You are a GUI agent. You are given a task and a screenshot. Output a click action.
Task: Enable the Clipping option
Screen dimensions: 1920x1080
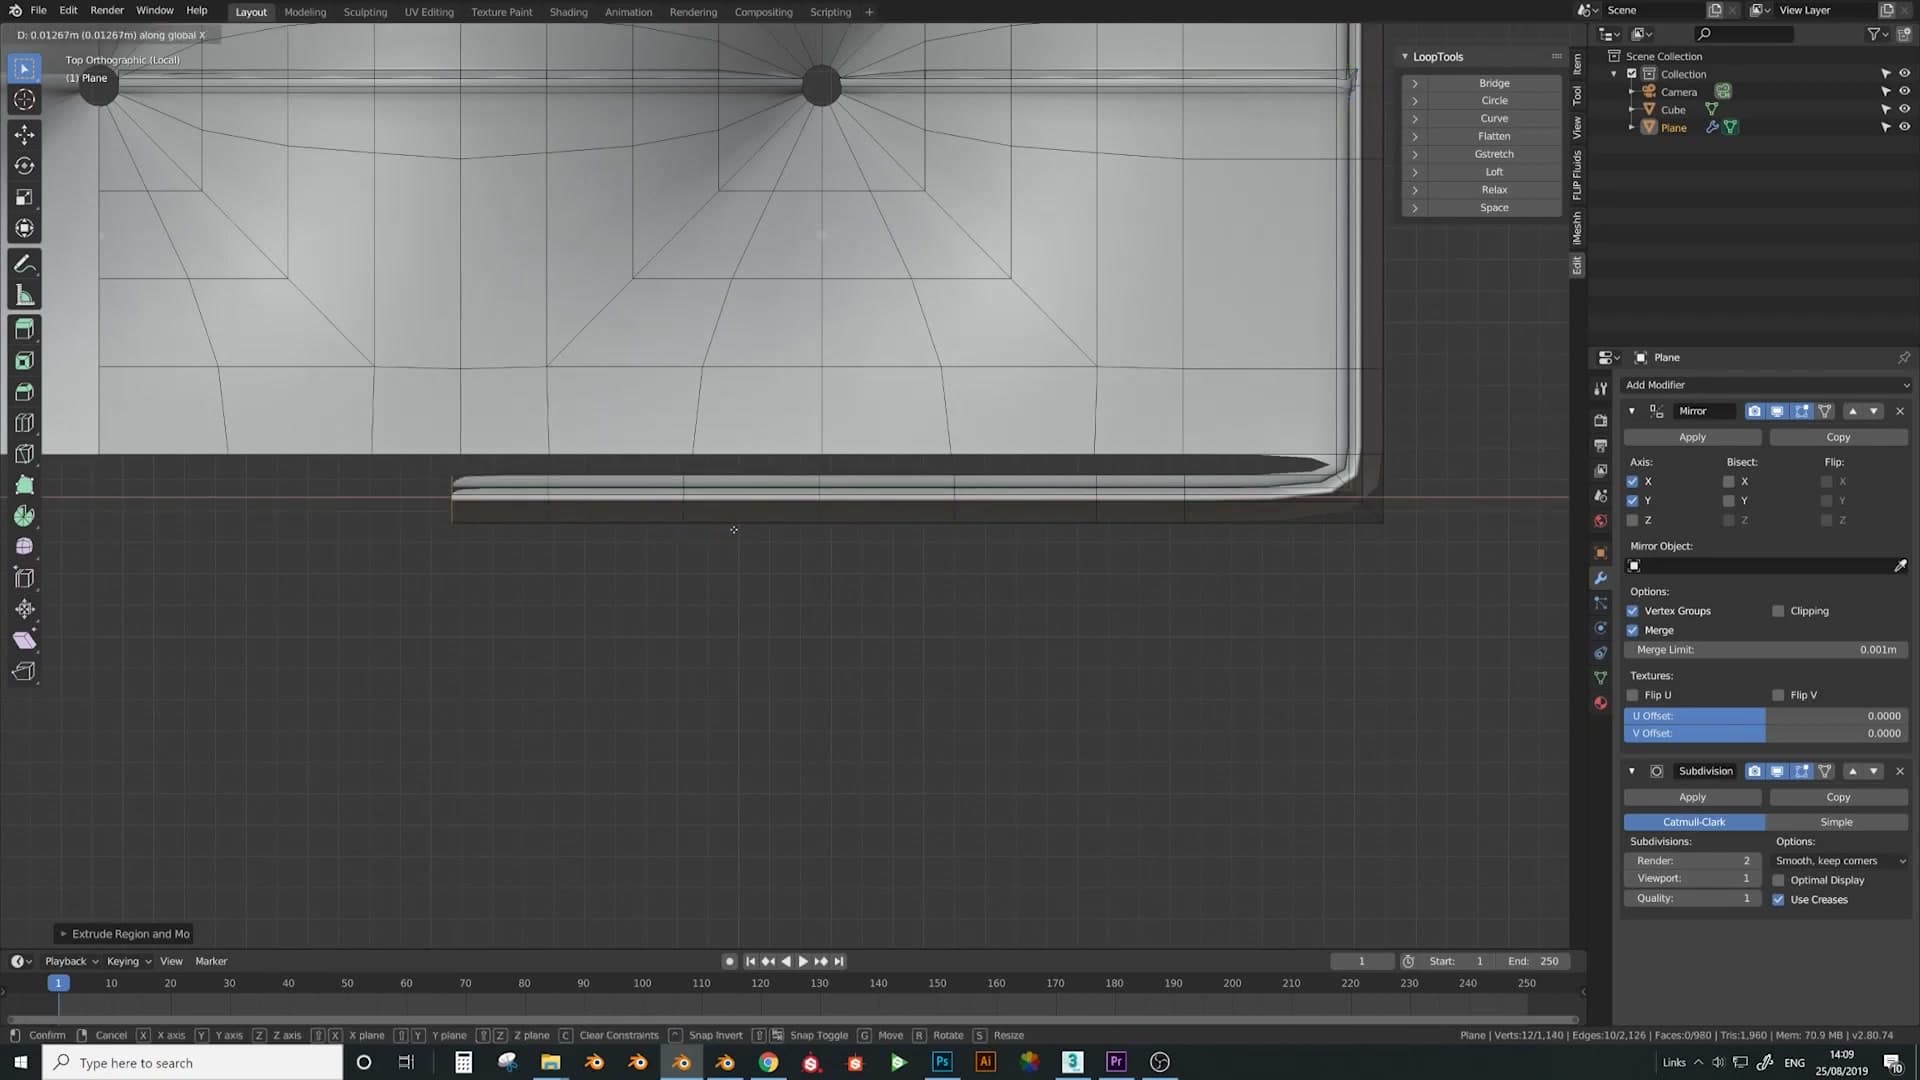click(x=1778, y=611)
